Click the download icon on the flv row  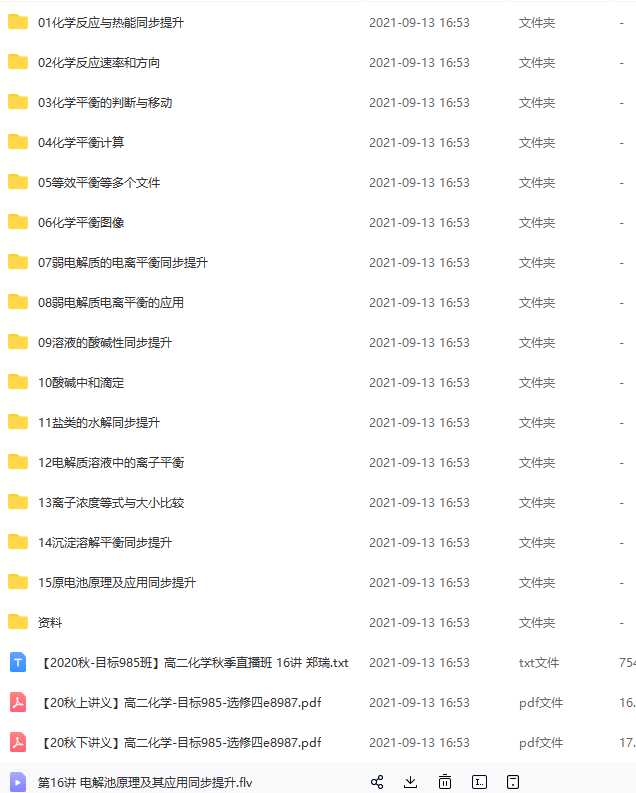(411, 782)
